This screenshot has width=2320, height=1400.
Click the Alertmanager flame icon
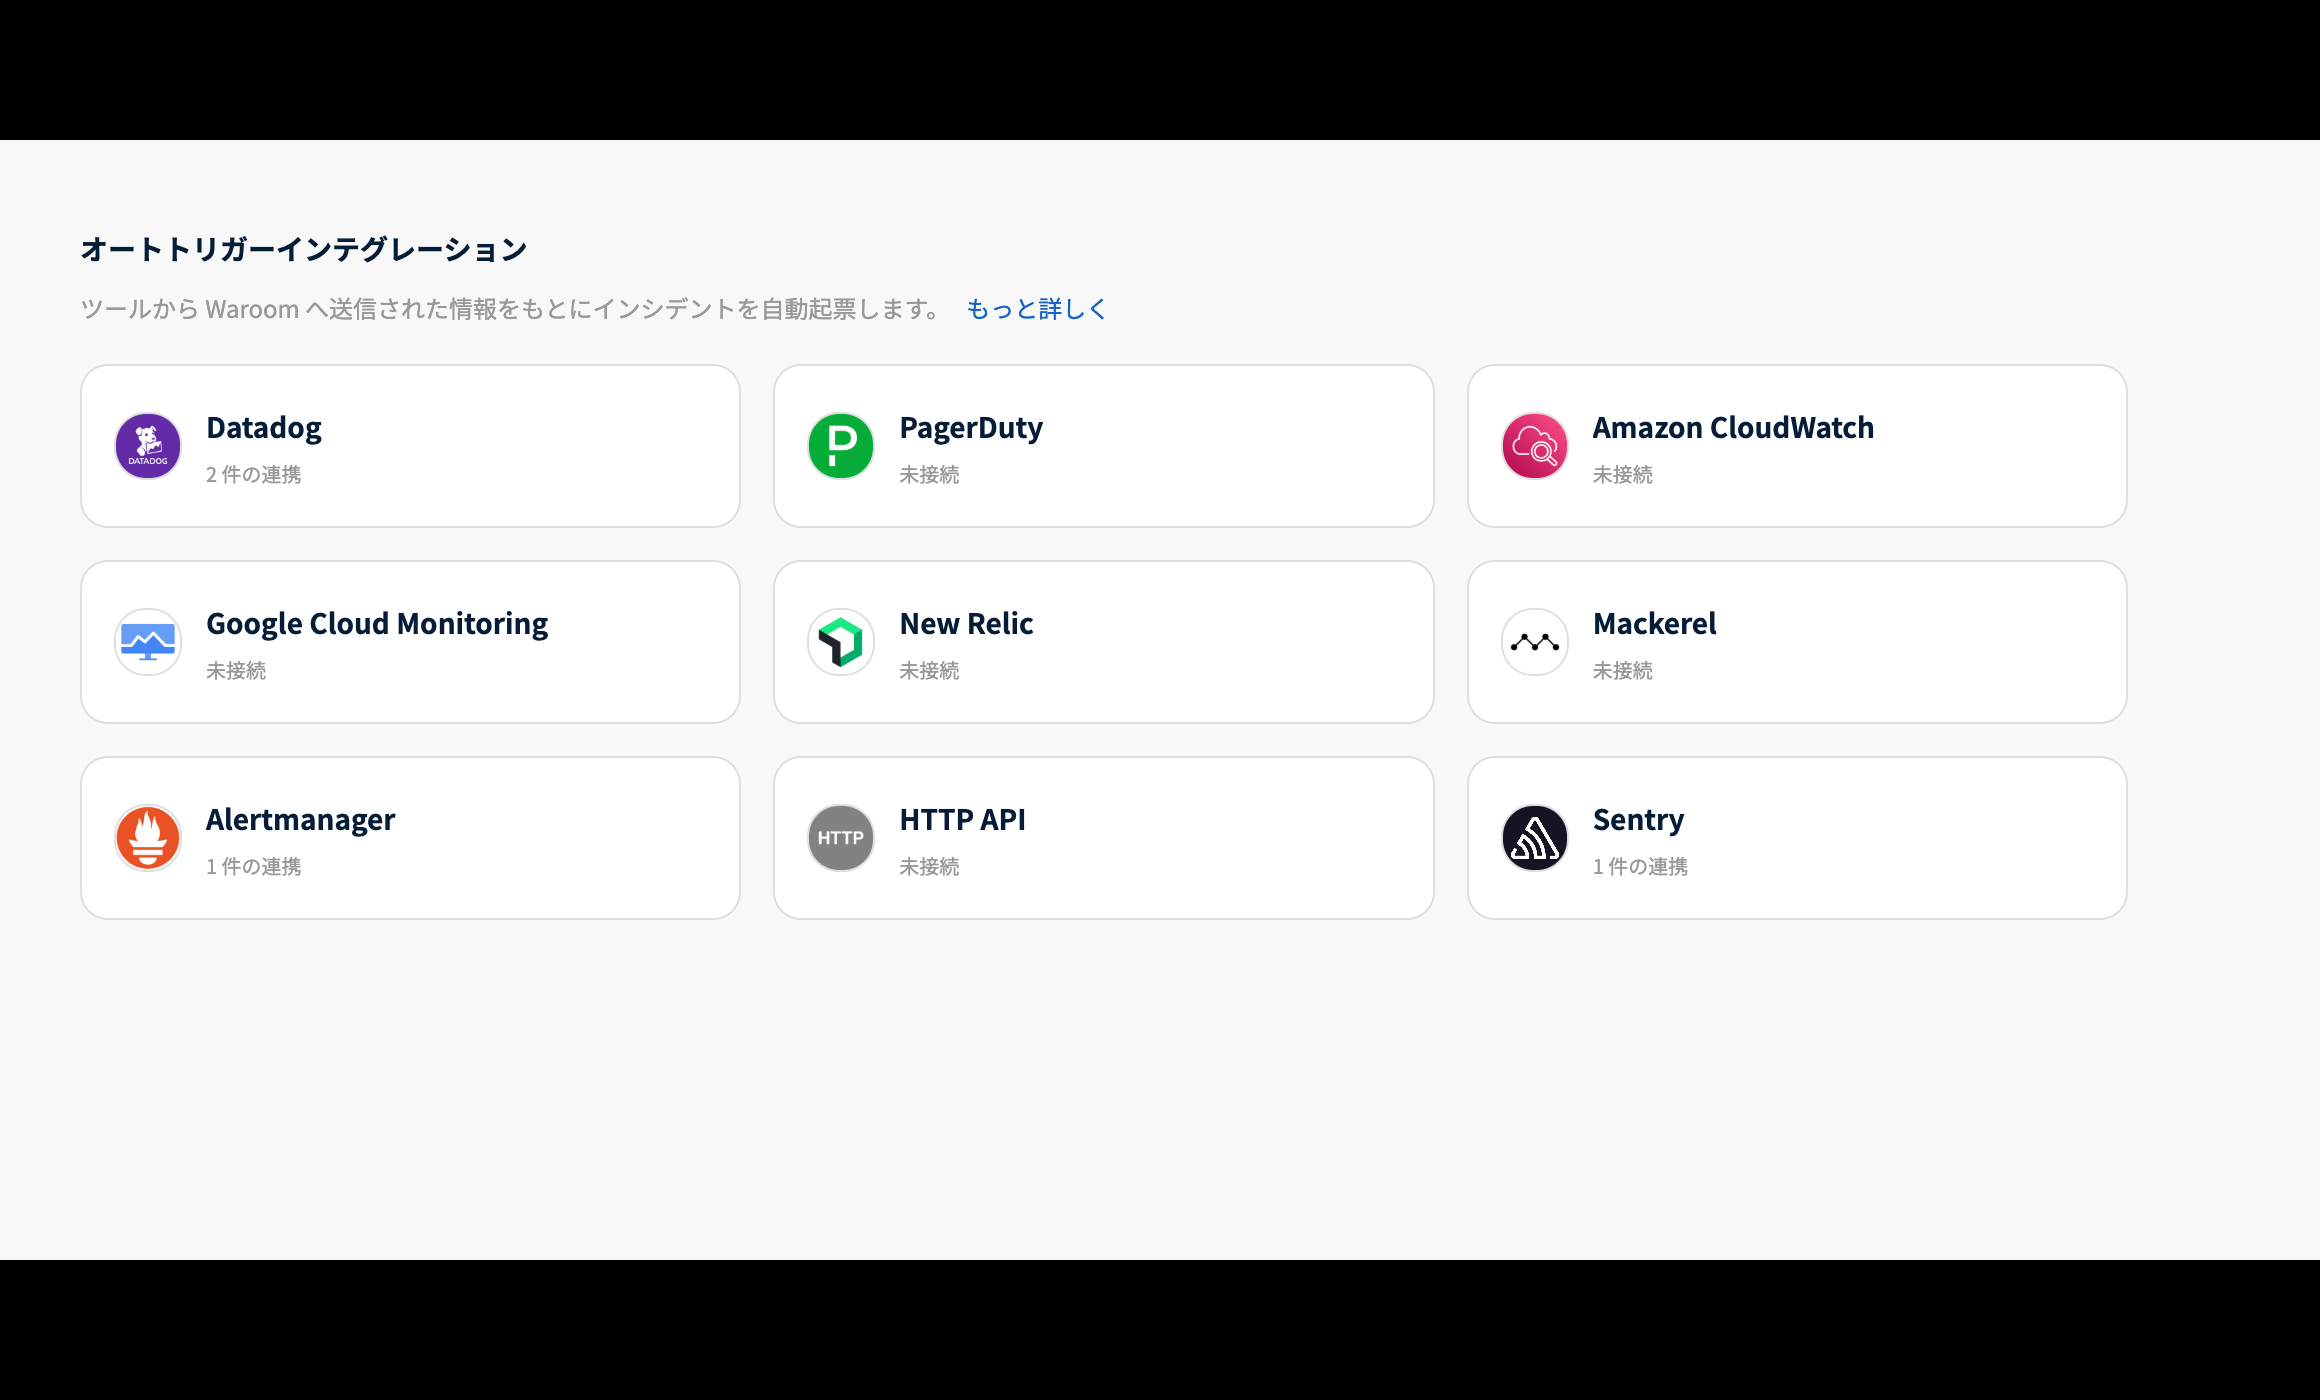[148, 838]
